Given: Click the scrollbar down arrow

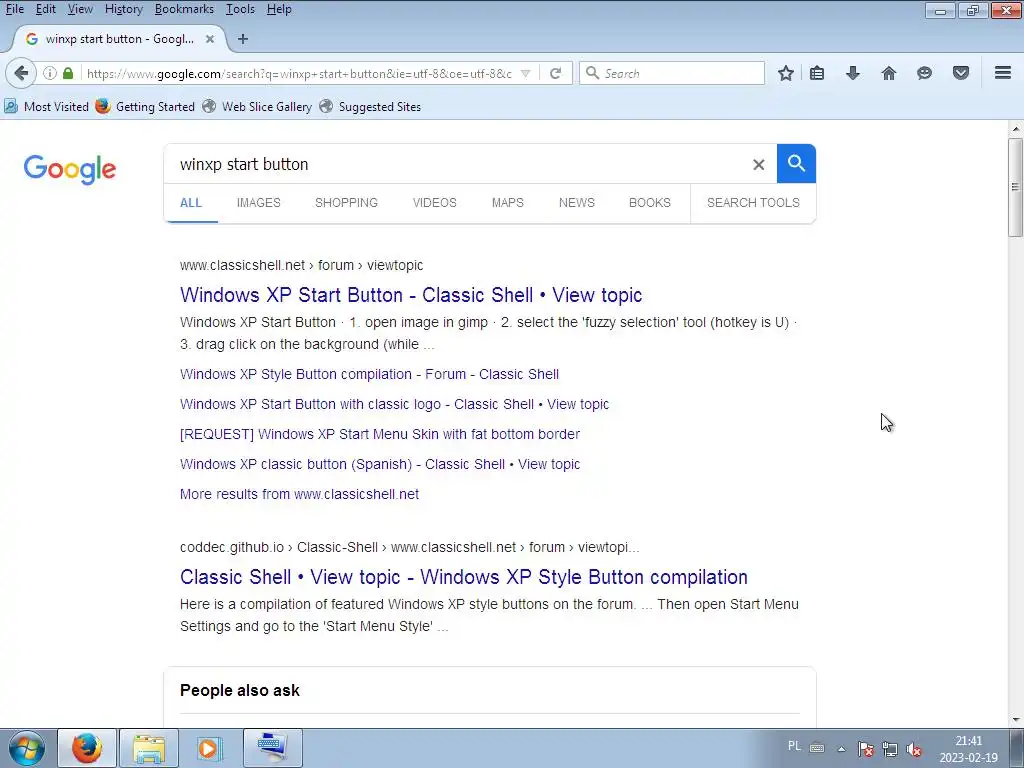Looking at the screenshot, I should [x=1016, y=720].
